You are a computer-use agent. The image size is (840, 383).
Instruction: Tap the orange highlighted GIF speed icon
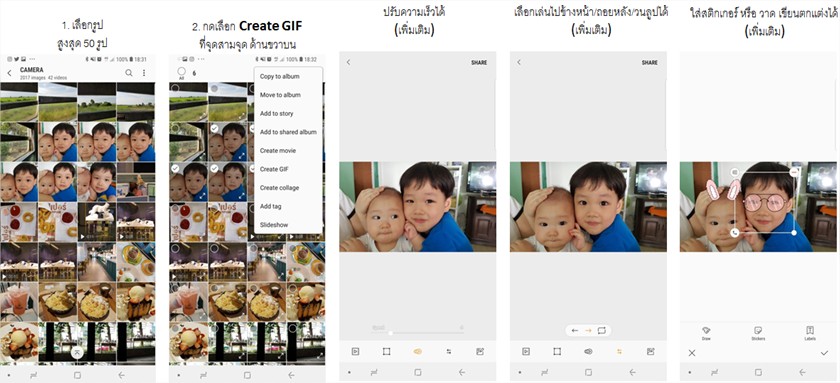click(x=418, y=351)
